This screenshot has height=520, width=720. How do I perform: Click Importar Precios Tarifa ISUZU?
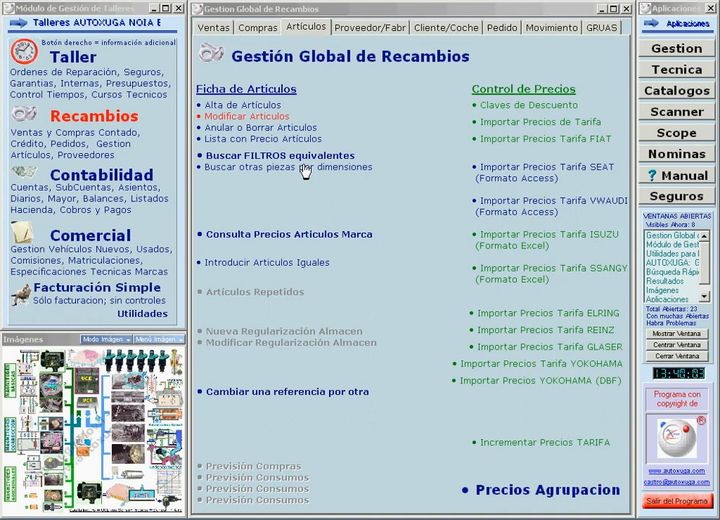pos(549,234)
